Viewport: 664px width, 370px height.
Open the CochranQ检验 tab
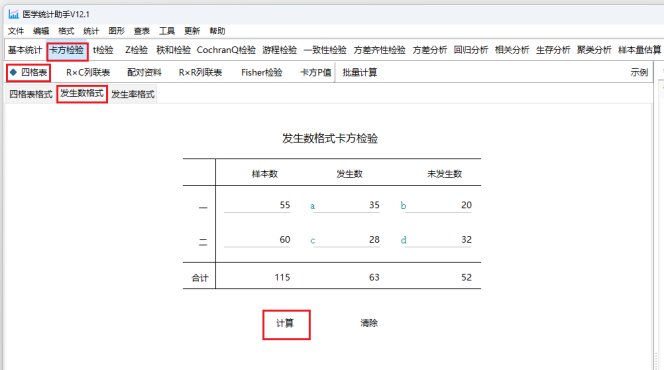point(226,50)
